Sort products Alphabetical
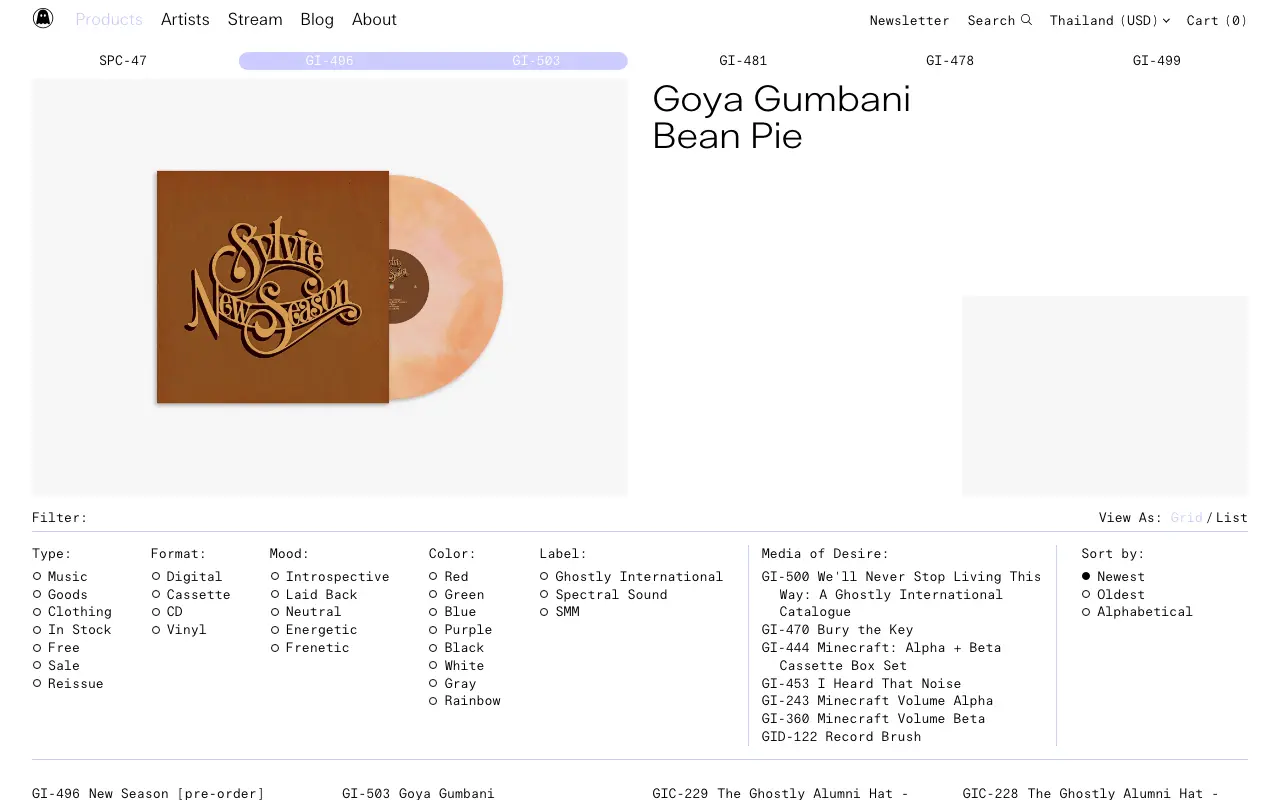 1137,612
